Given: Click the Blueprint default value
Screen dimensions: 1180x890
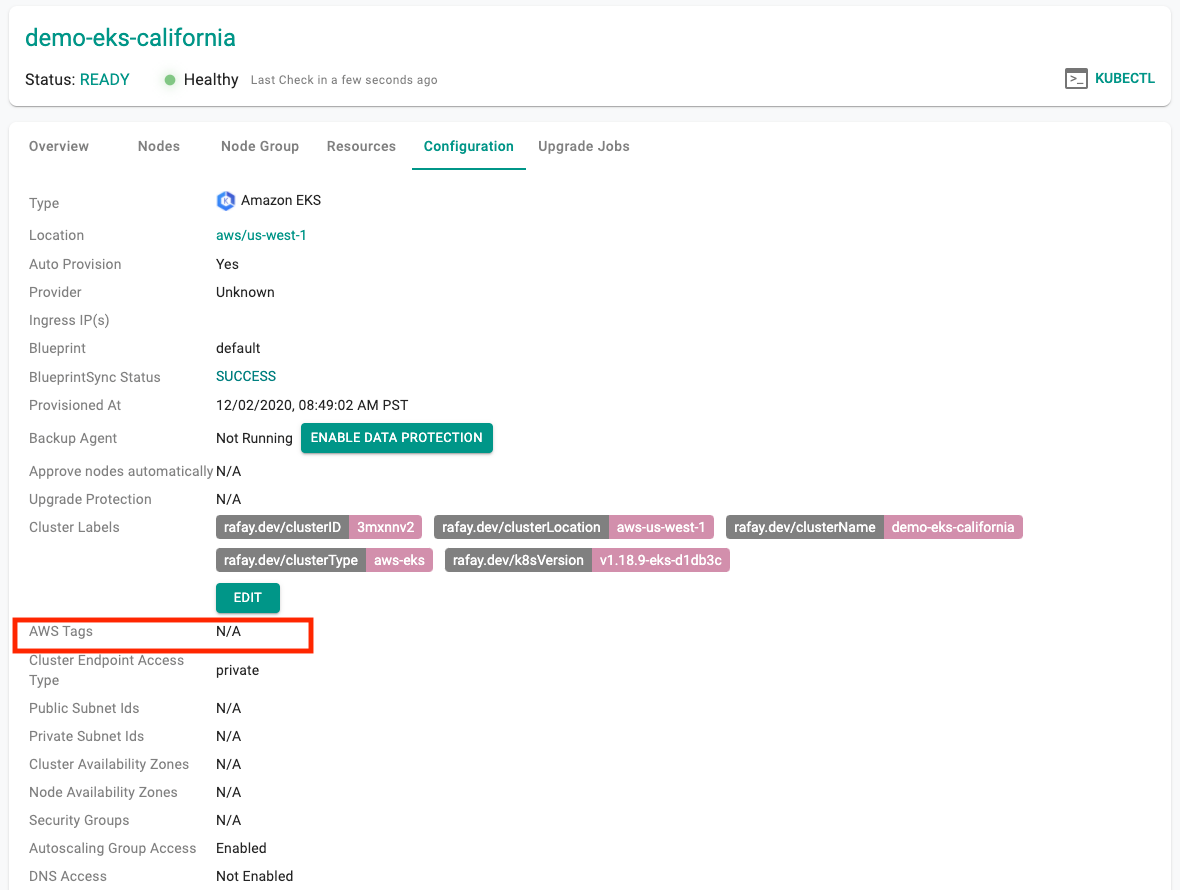Looking at the screenshot, I should (238, 348).
